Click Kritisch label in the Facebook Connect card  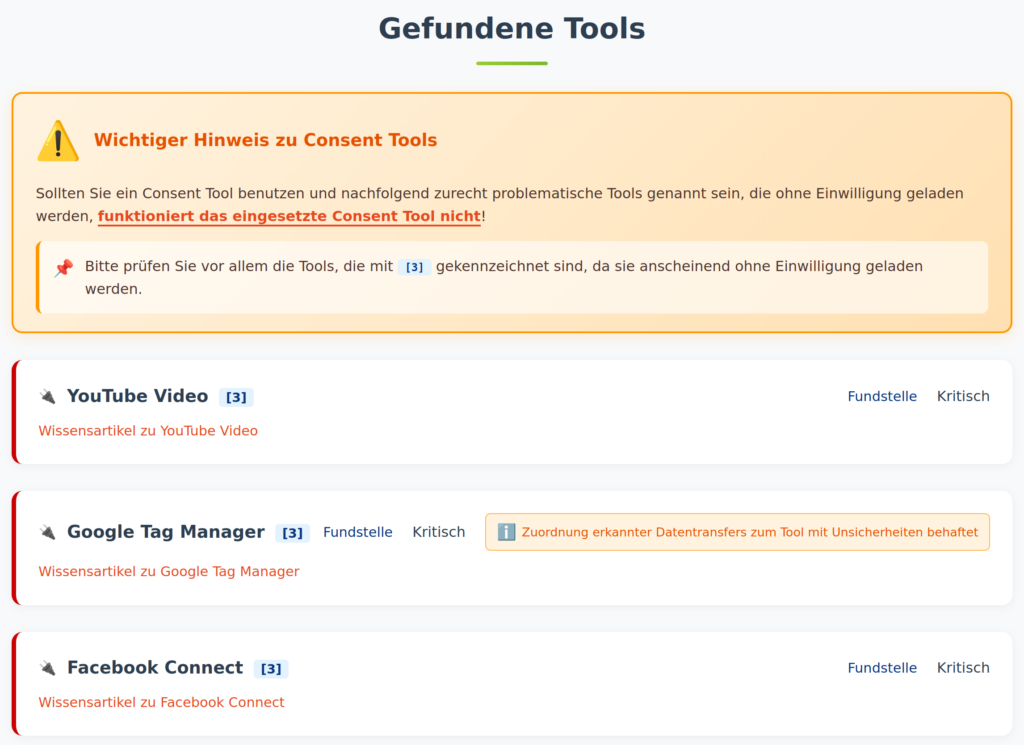click(x=963, y=668)
